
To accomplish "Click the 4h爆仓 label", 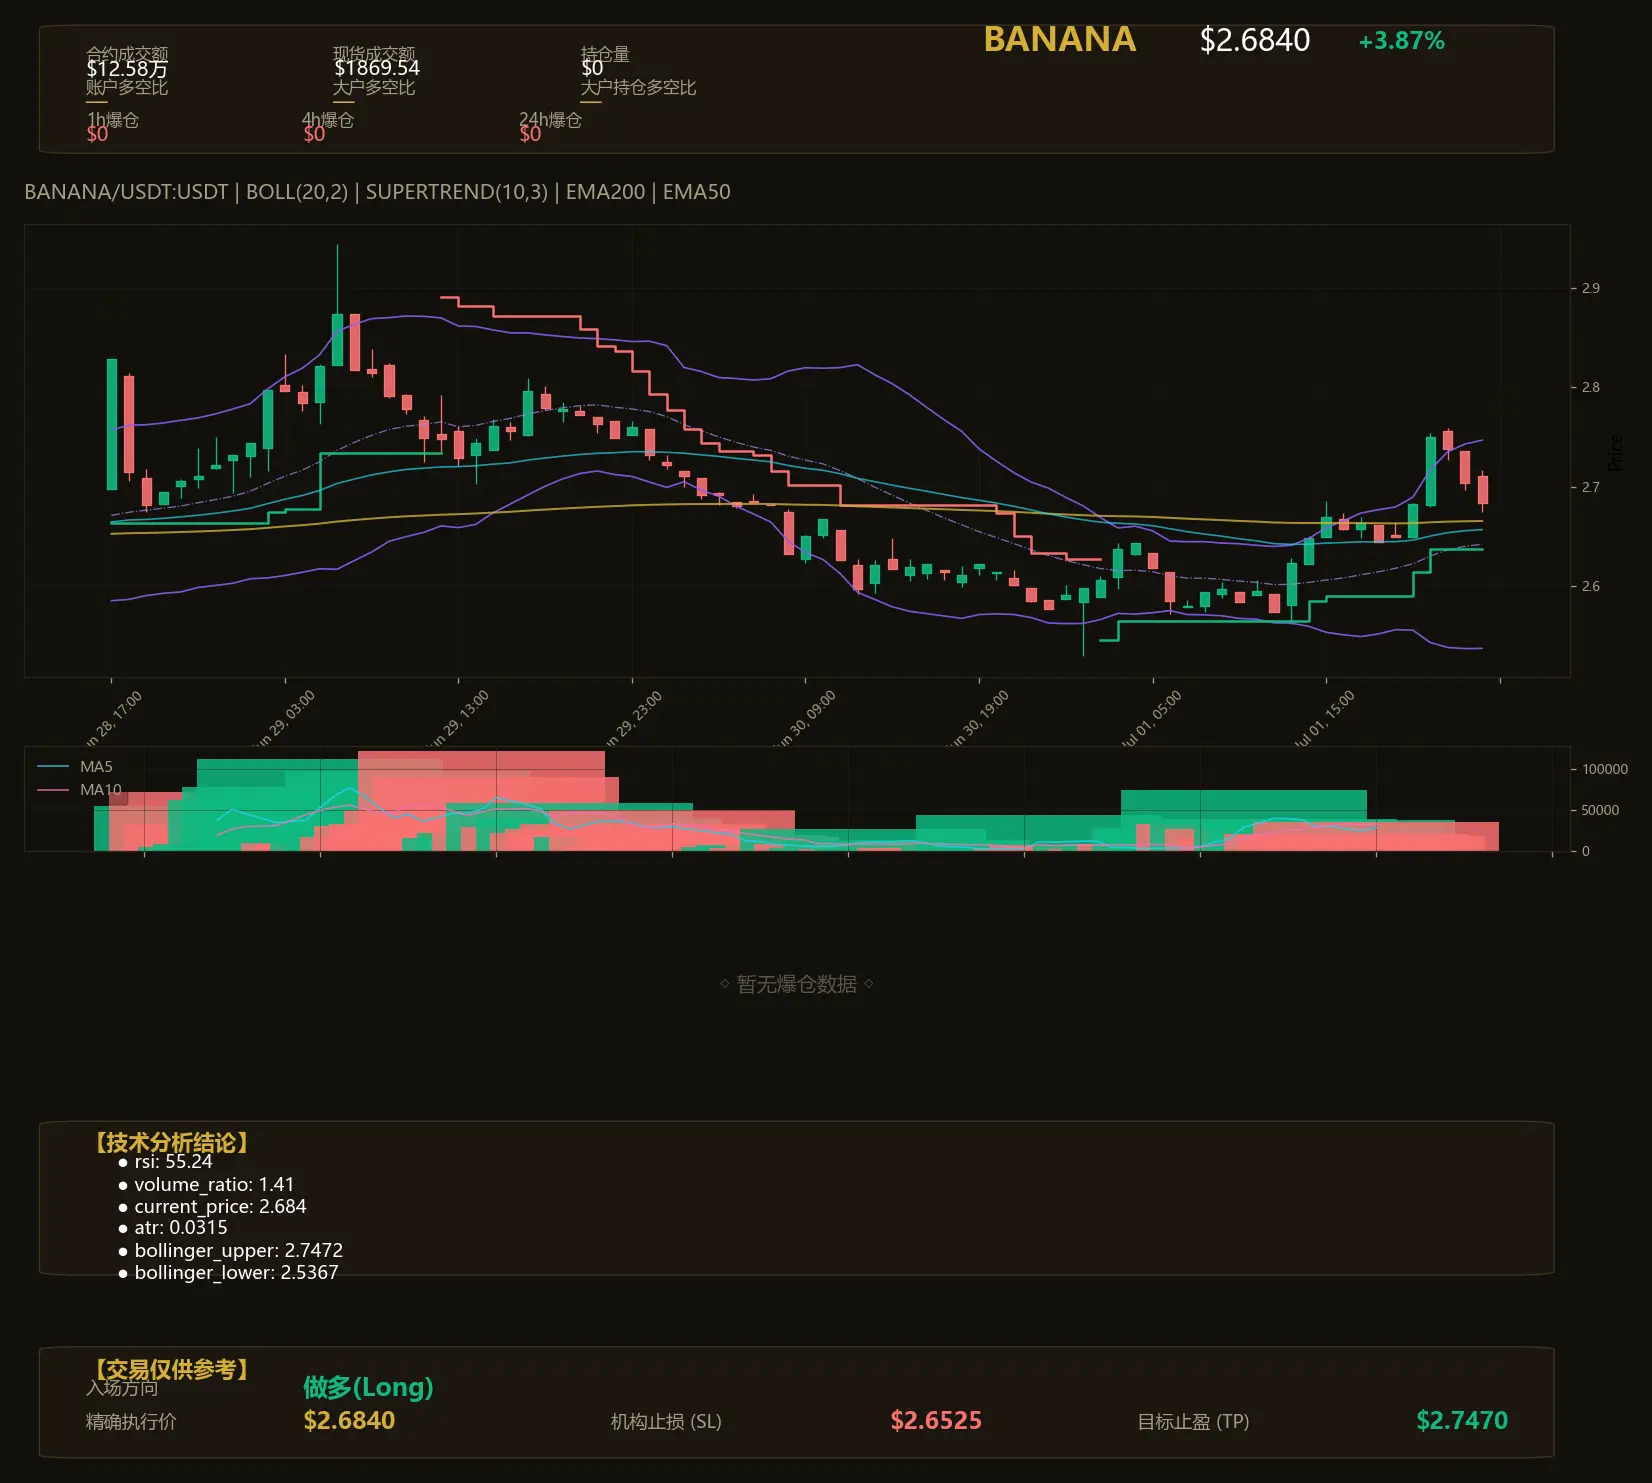I will [328, 120].
